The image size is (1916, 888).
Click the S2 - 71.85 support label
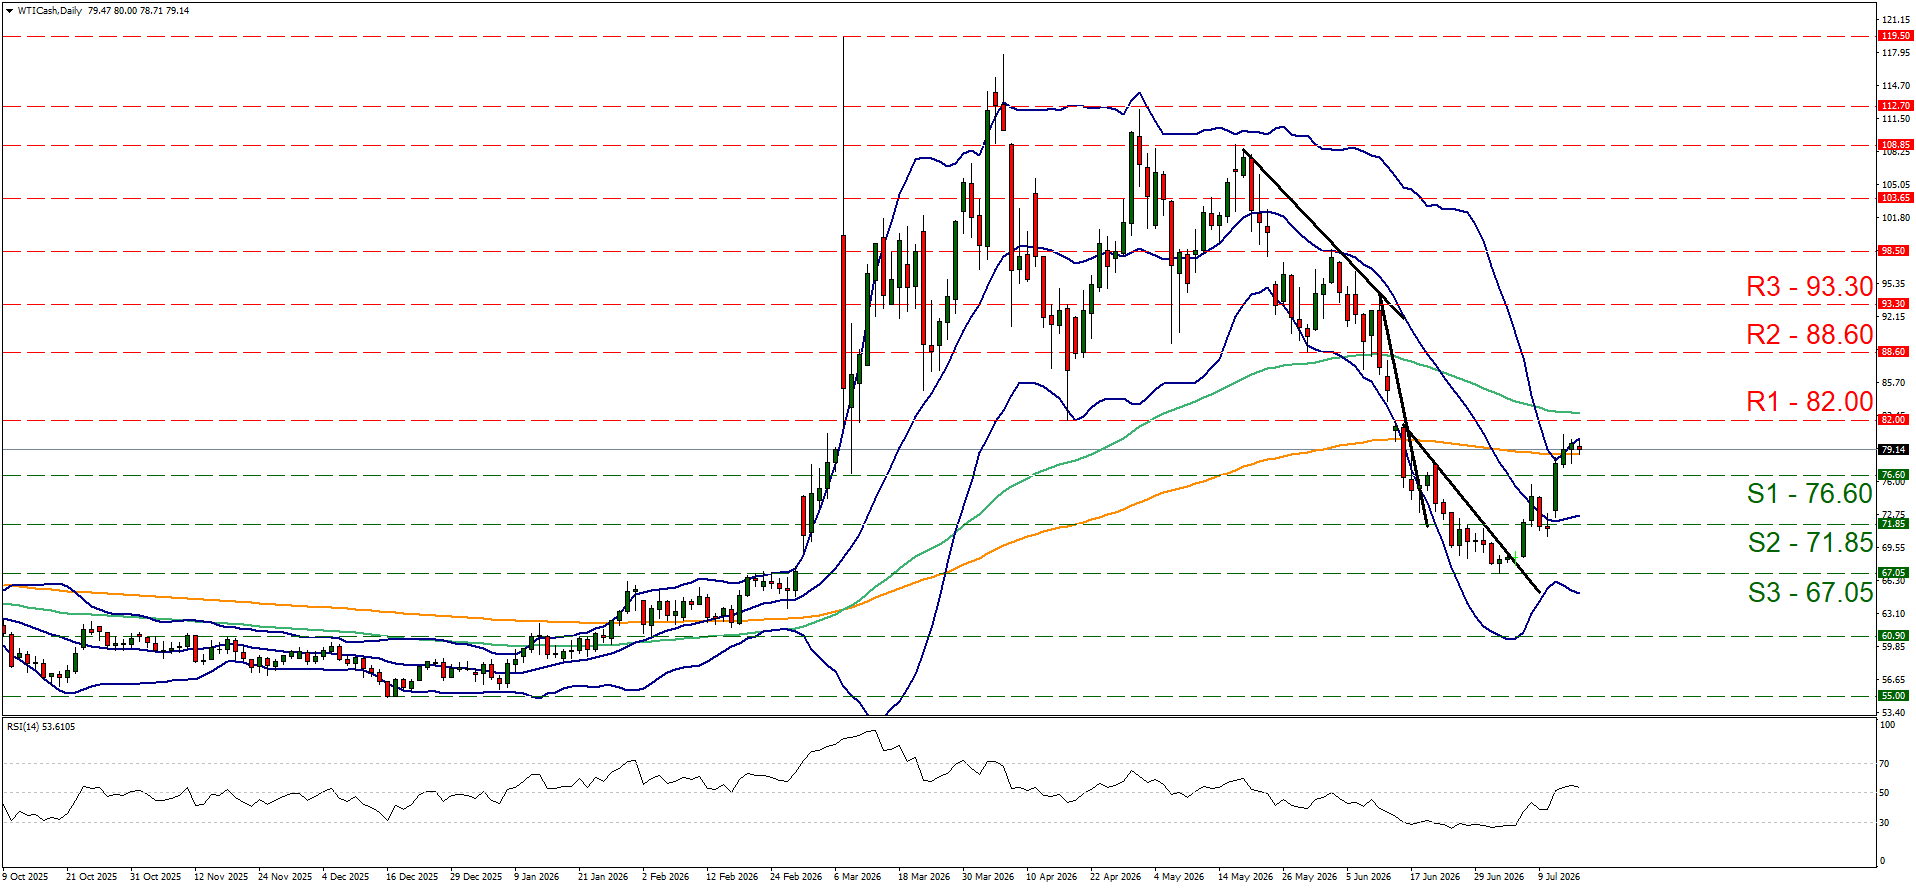click(x=1810, y=543)
